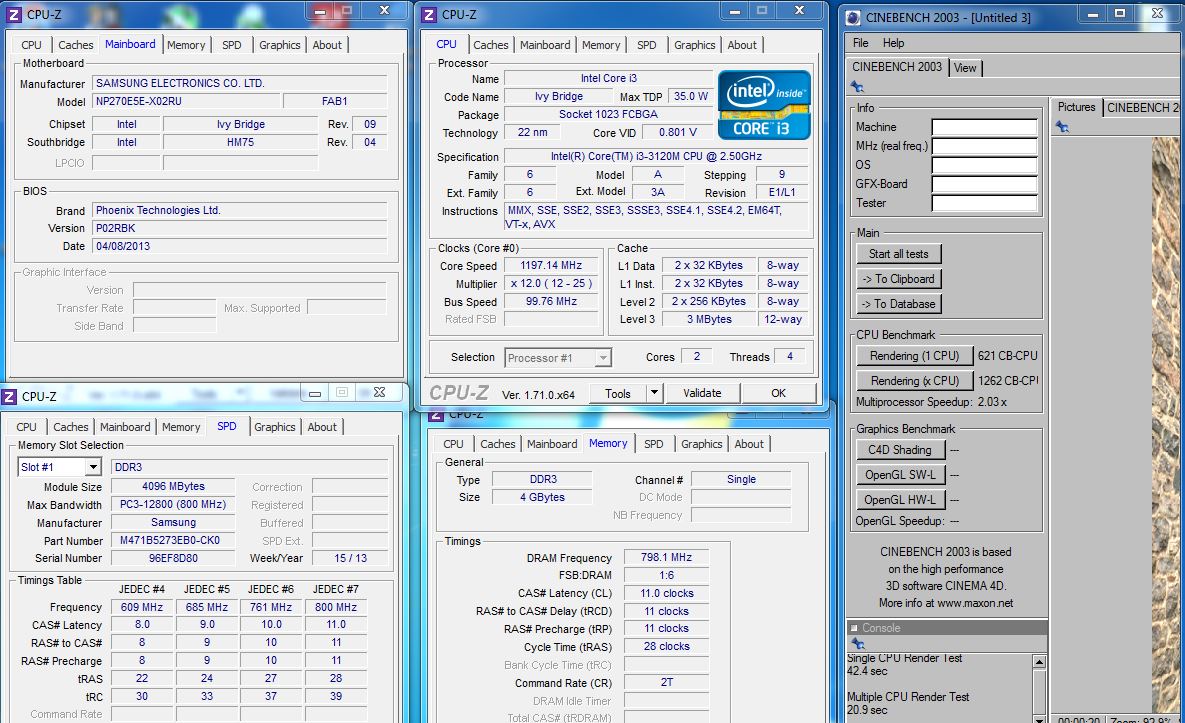Image resolution: width=1185 pixels, height=723 pixels.
Task: Click the 96EF8D80 serial number value
Action: [173, 559]
